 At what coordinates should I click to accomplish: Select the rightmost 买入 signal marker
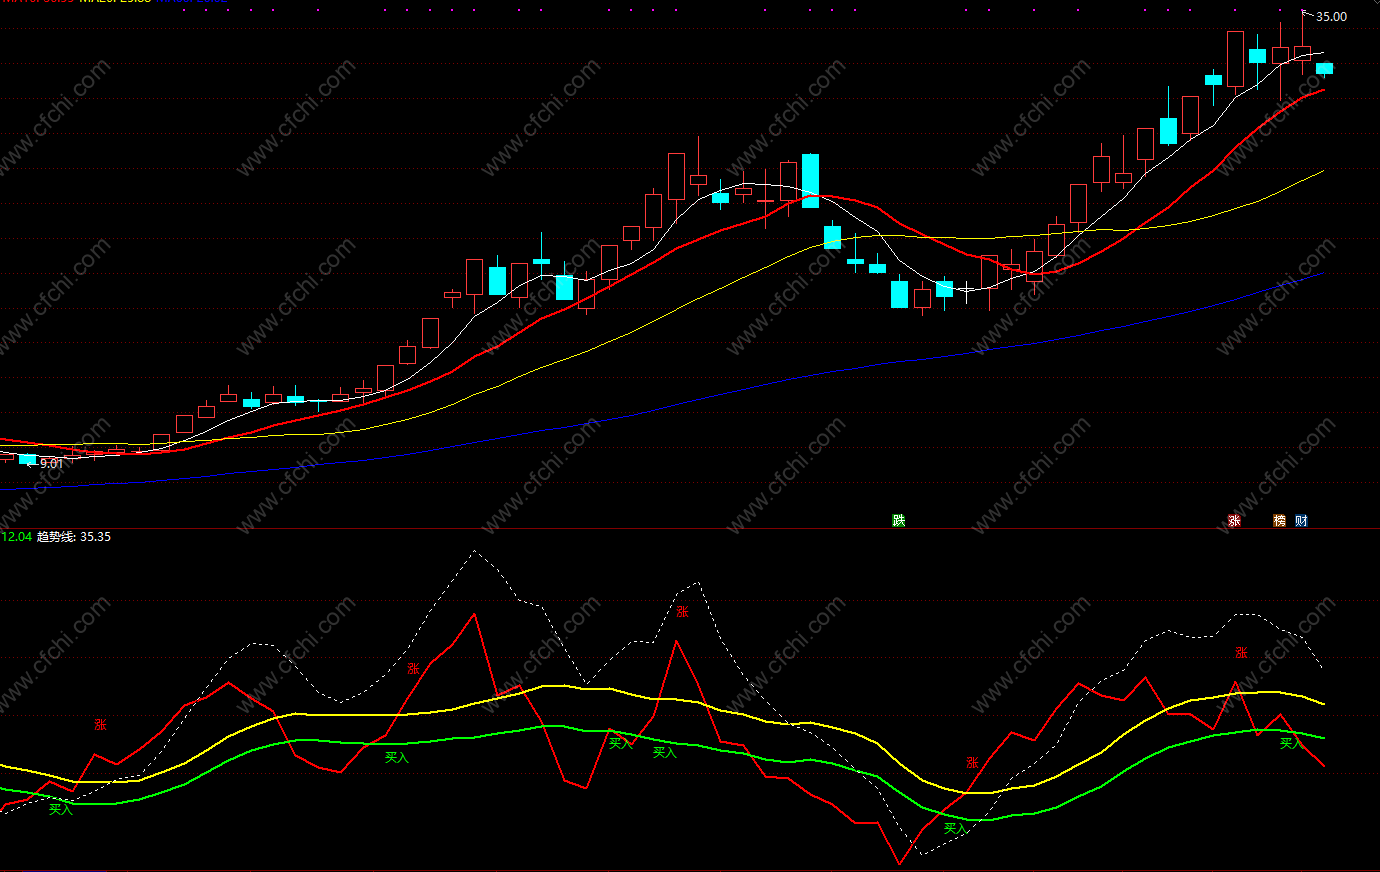tap(1292, 744)
